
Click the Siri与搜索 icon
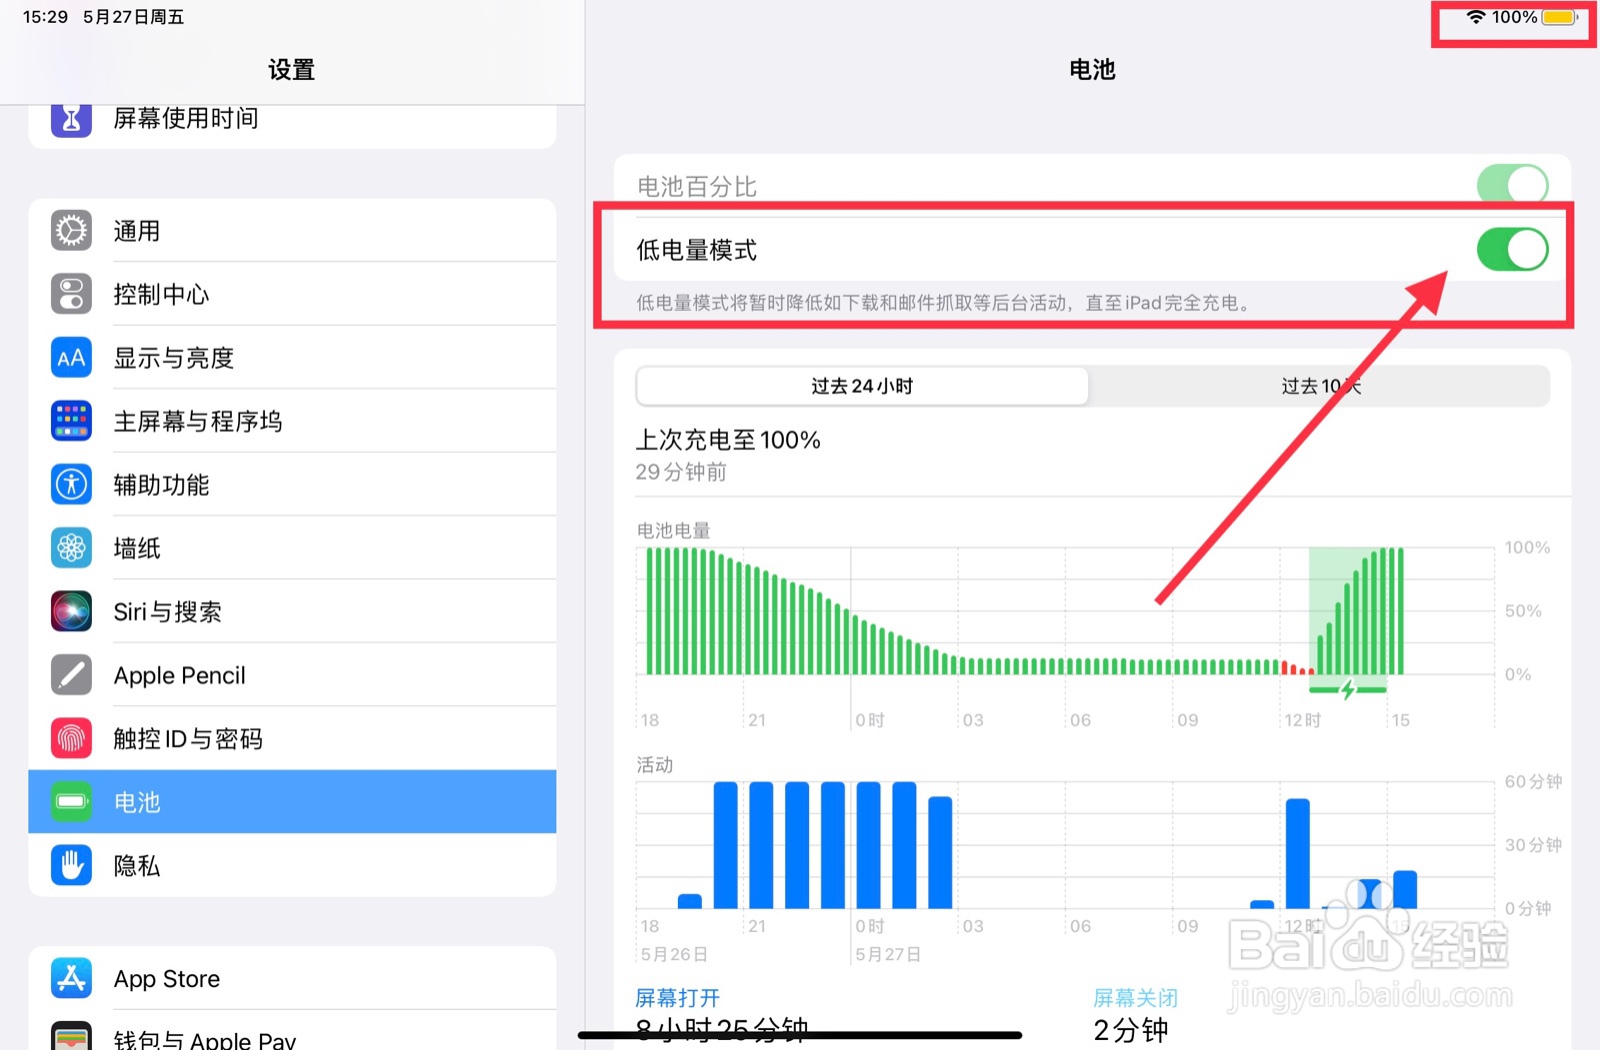click(70, 611)
